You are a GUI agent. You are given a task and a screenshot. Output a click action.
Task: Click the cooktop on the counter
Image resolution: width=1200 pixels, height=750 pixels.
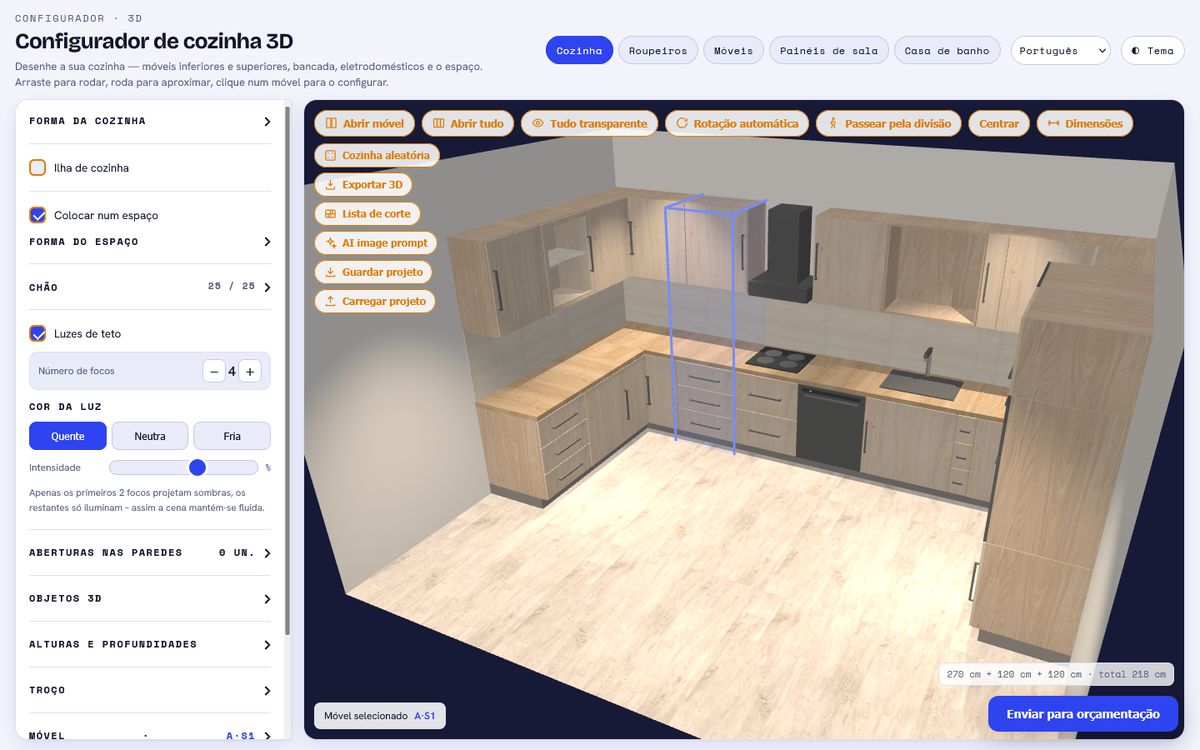pyautogui.click(x=780, y=358)
